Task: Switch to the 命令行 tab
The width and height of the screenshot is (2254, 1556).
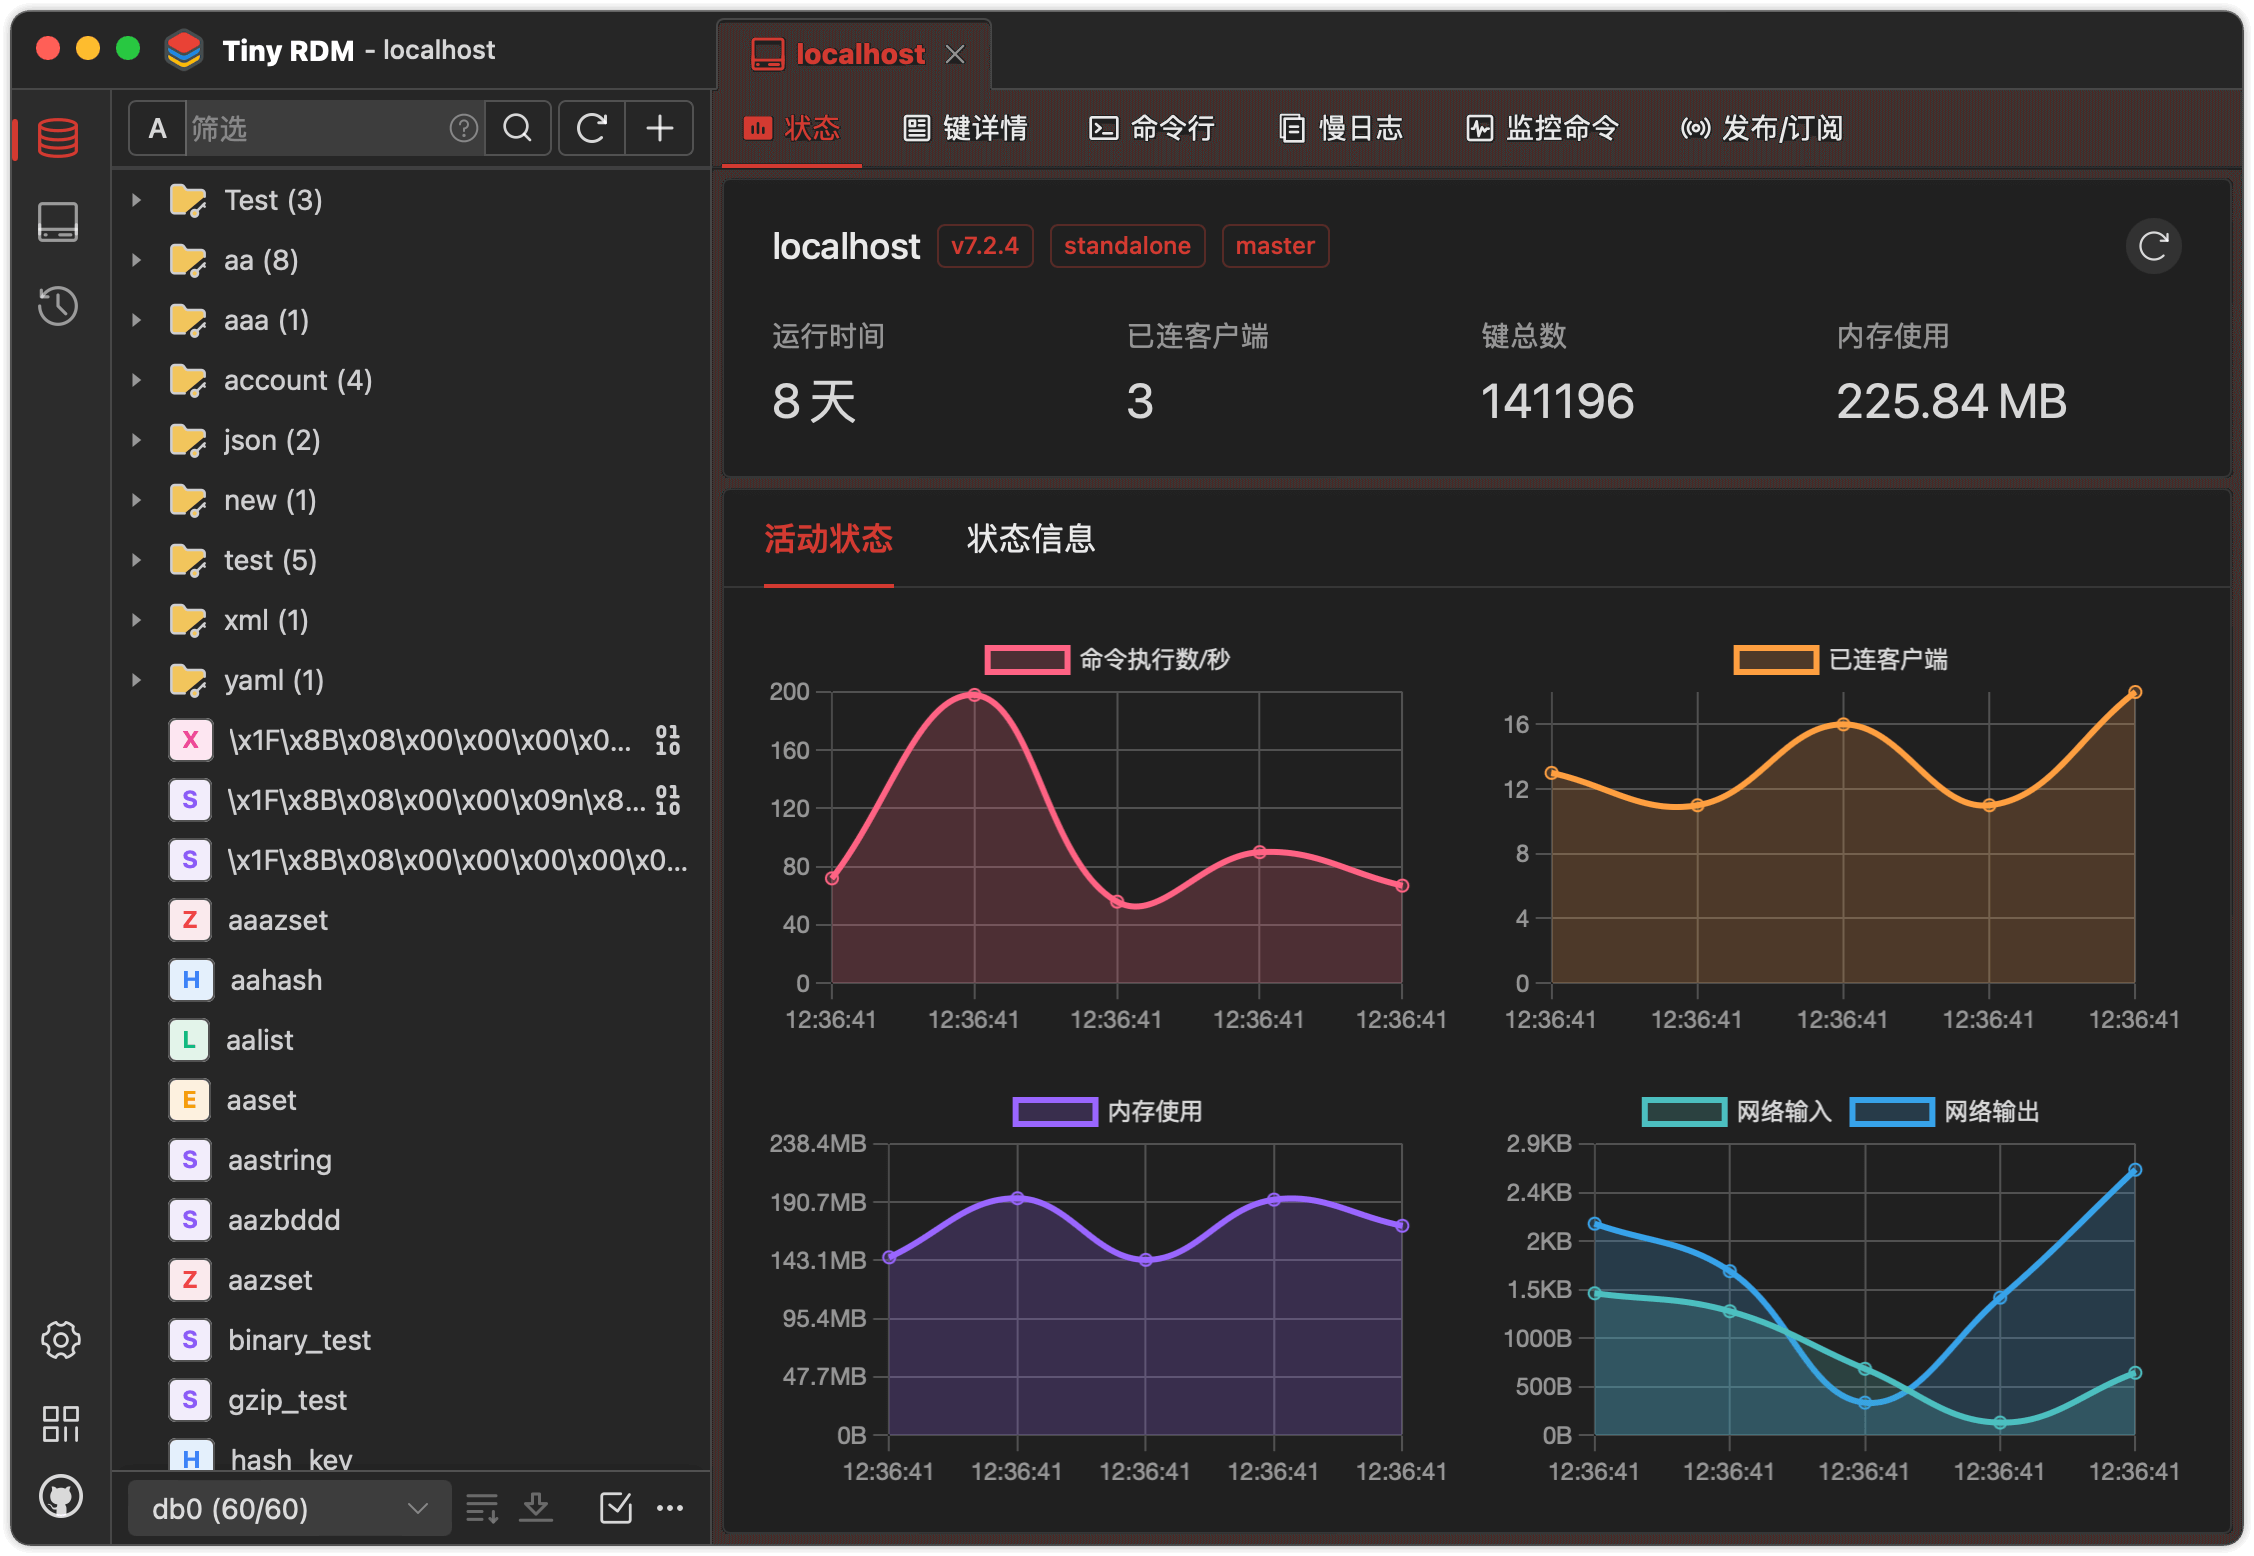Action: (x=1152, y=128)
